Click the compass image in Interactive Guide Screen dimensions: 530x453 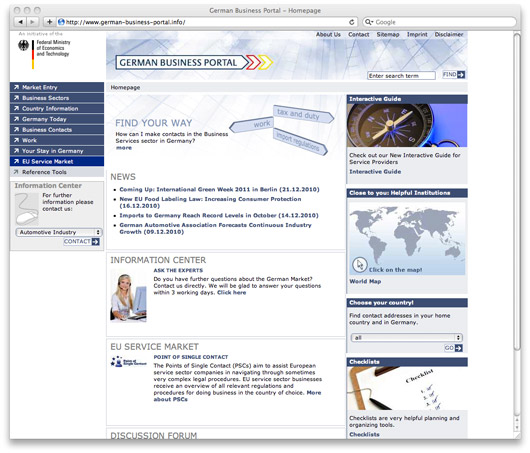click(x=407, y=125)
